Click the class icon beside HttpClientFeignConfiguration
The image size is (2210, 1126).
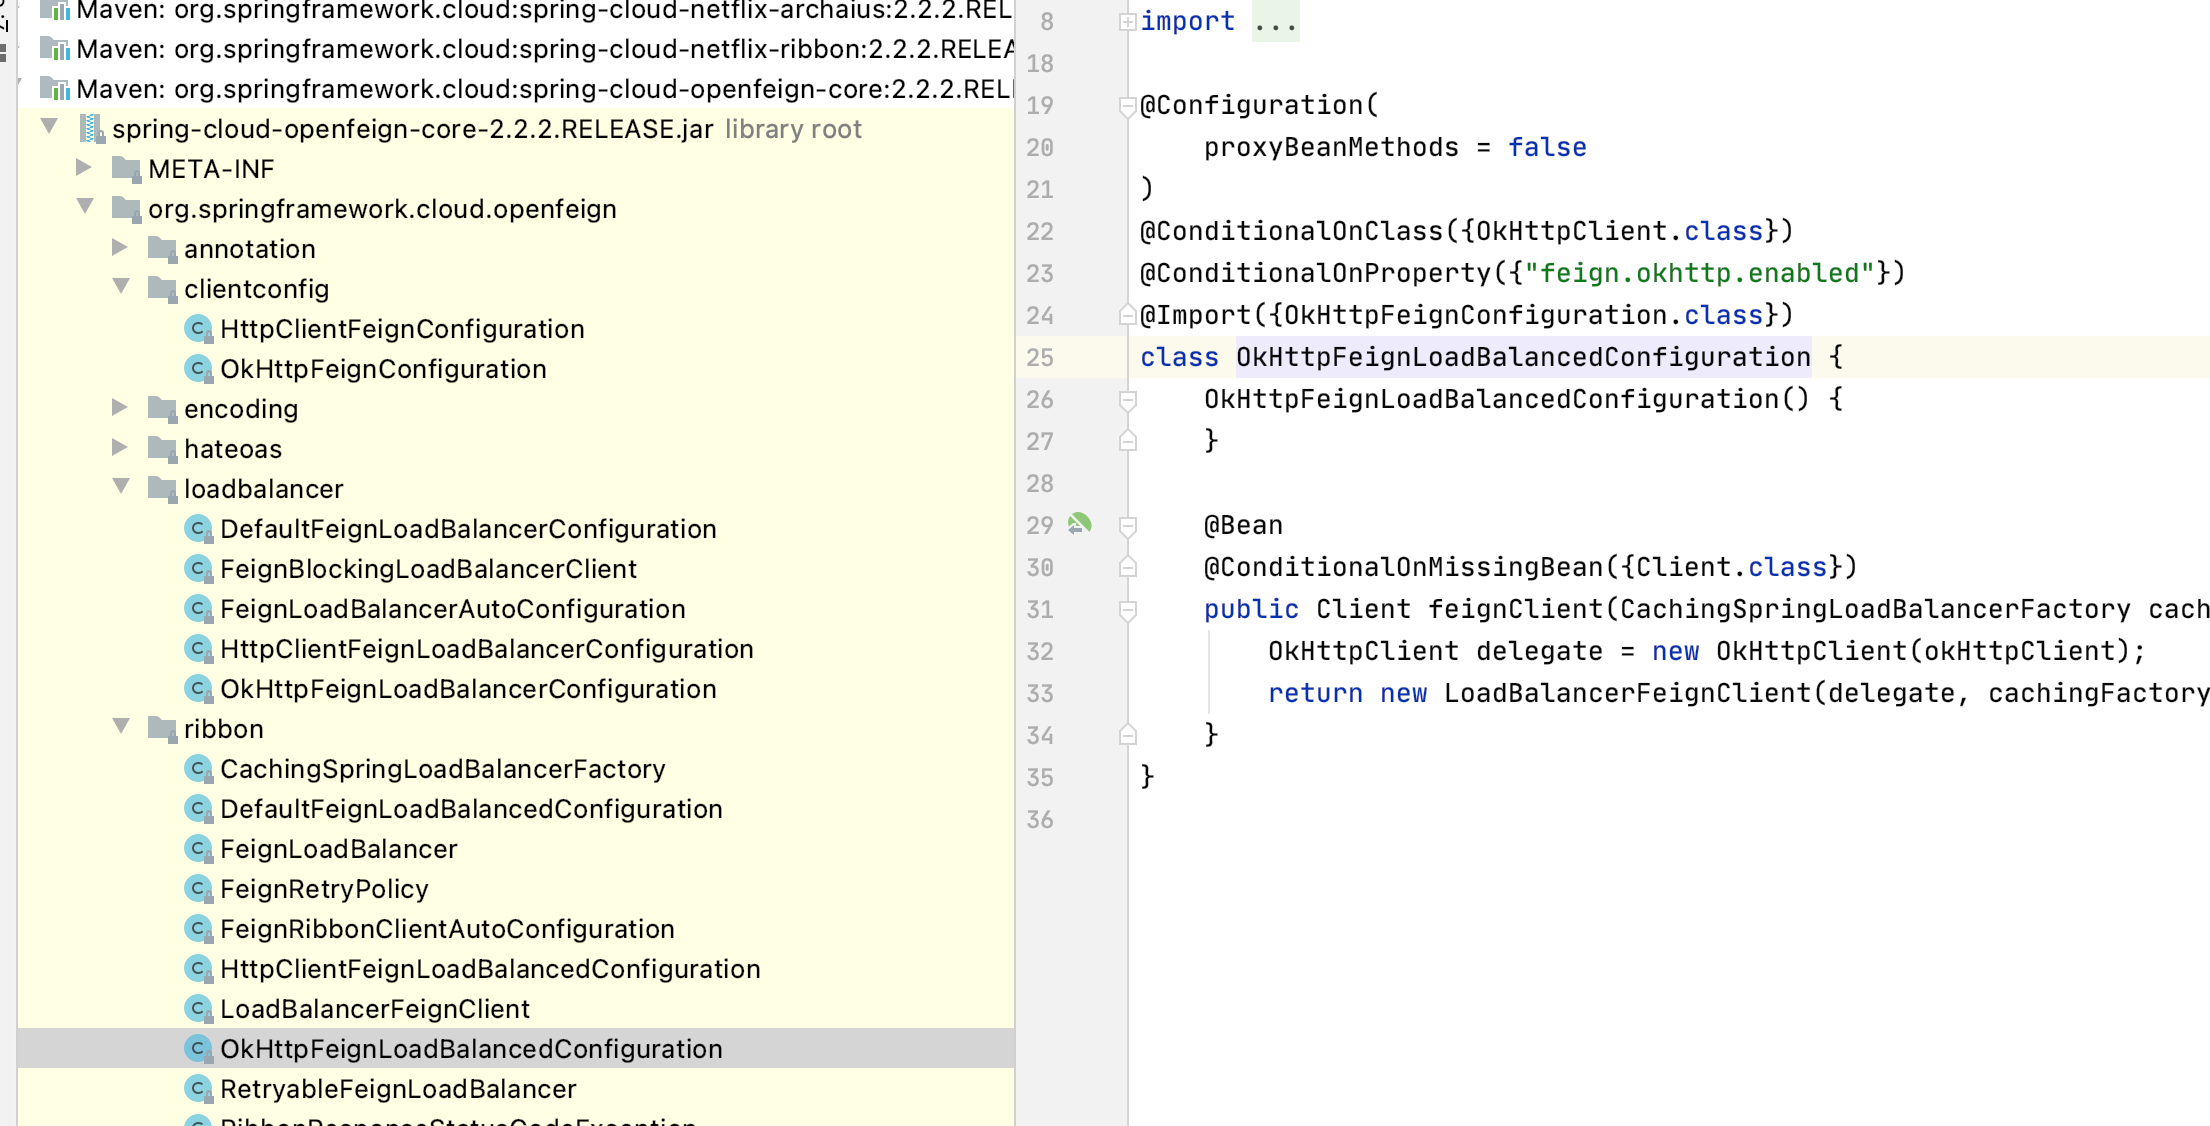[199, 329]
